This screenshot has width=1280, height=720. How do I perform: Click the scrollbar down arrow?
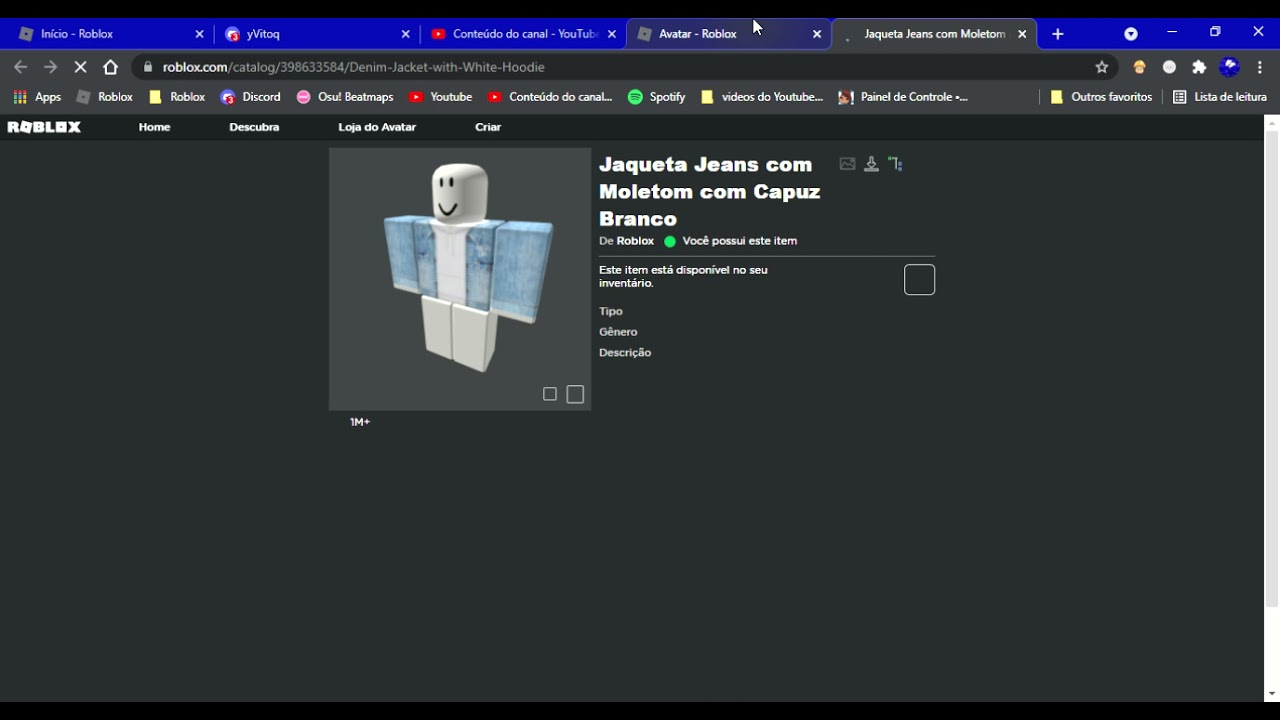click(1272, 694)
